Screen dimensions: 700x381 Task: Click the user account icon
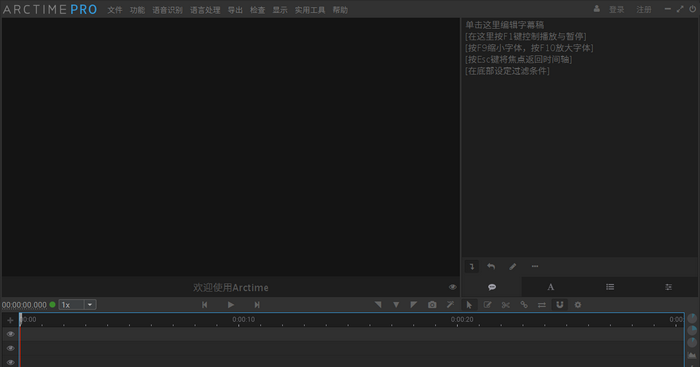click(596, 9)
